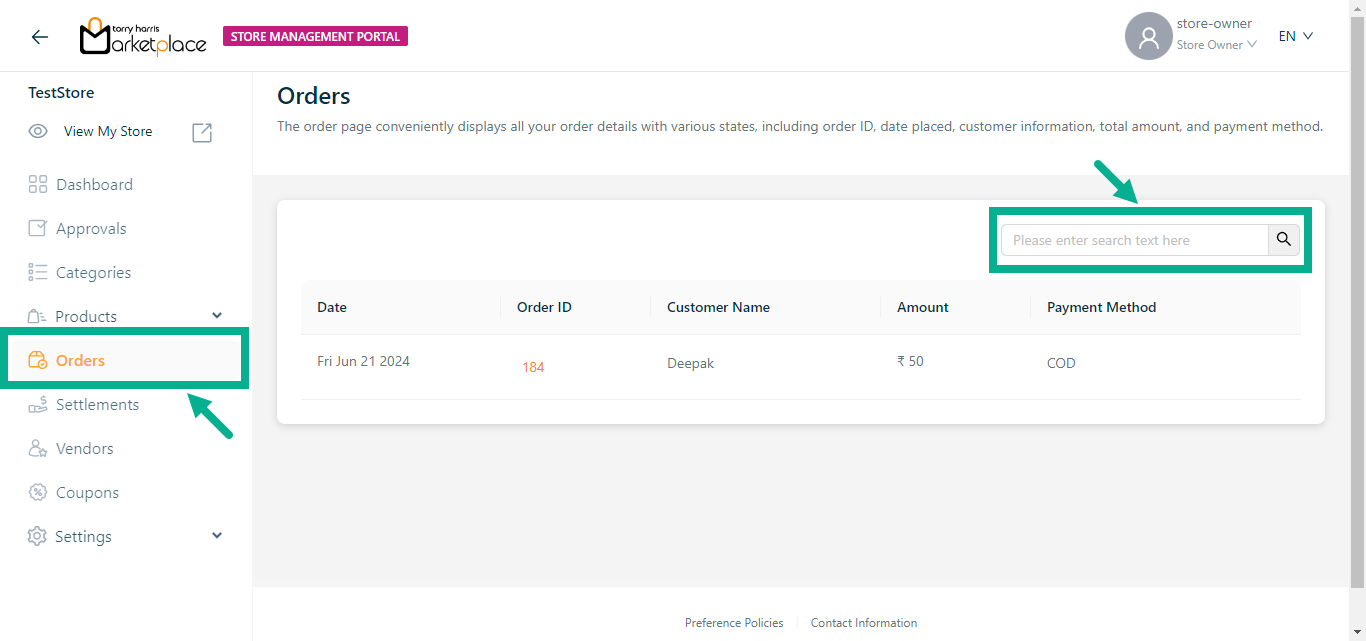This screenshot has height=641, width=1366.
Task: Expand the Settings submenu chevron
Action: [217, 536]
